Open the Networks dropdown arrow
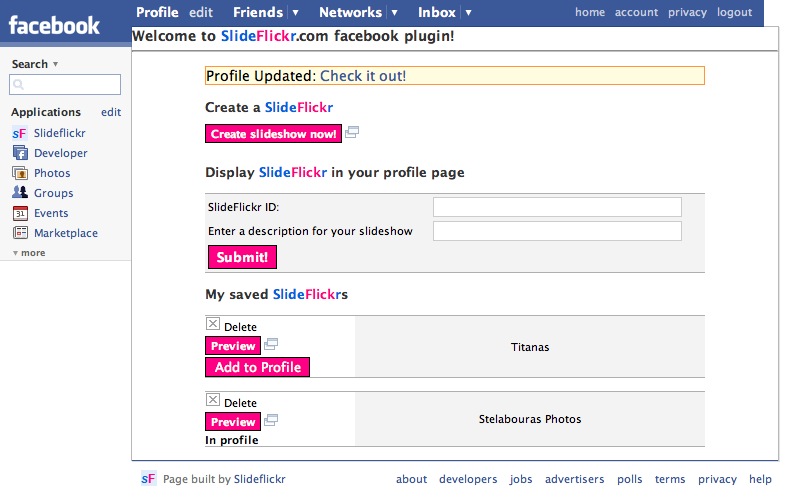Image resolution: width=787 pixels, height=498 pixels. pos(394,13)
